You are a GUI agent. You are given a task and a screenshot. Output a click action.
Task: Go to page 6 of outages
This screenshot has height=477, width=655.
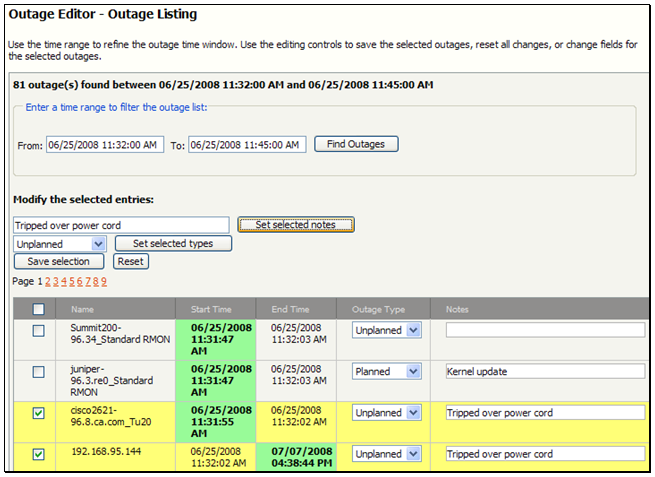[x=80, y=282]
